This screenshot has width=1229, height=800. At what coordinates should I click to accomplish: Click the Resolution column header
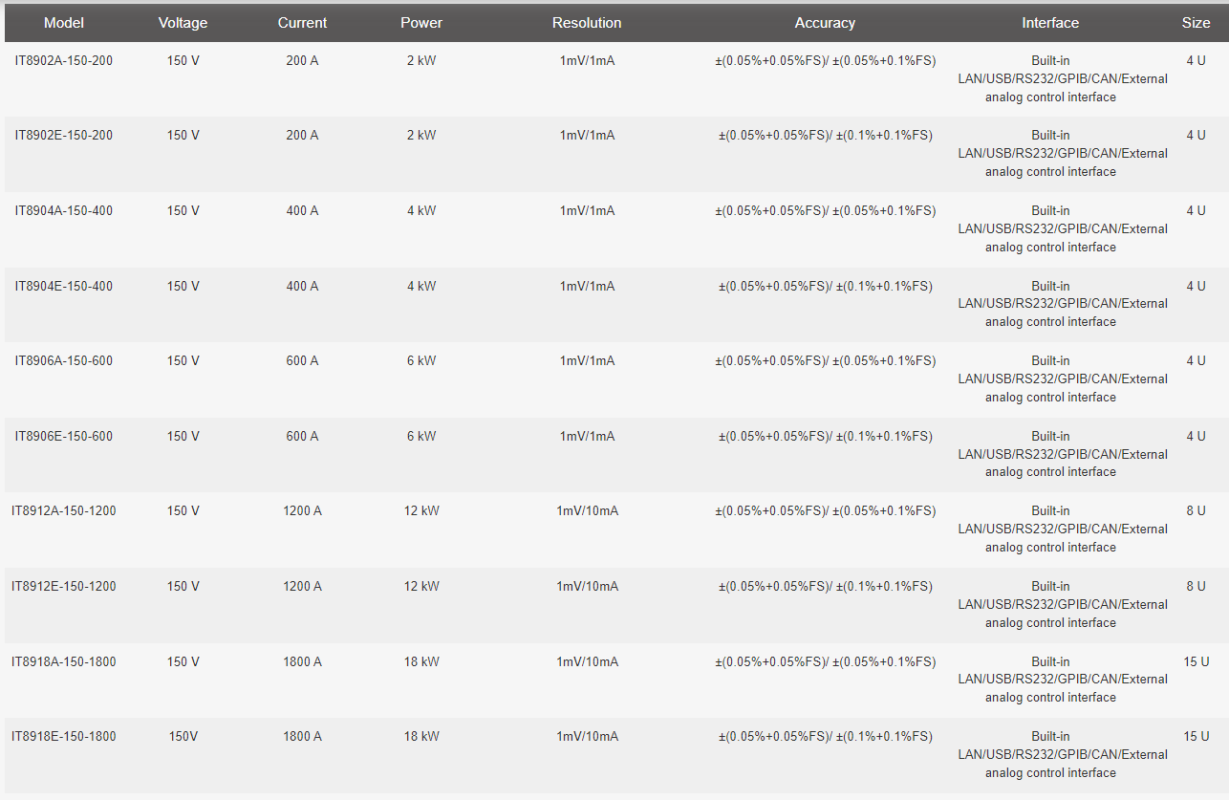click(x=587, y=23)
